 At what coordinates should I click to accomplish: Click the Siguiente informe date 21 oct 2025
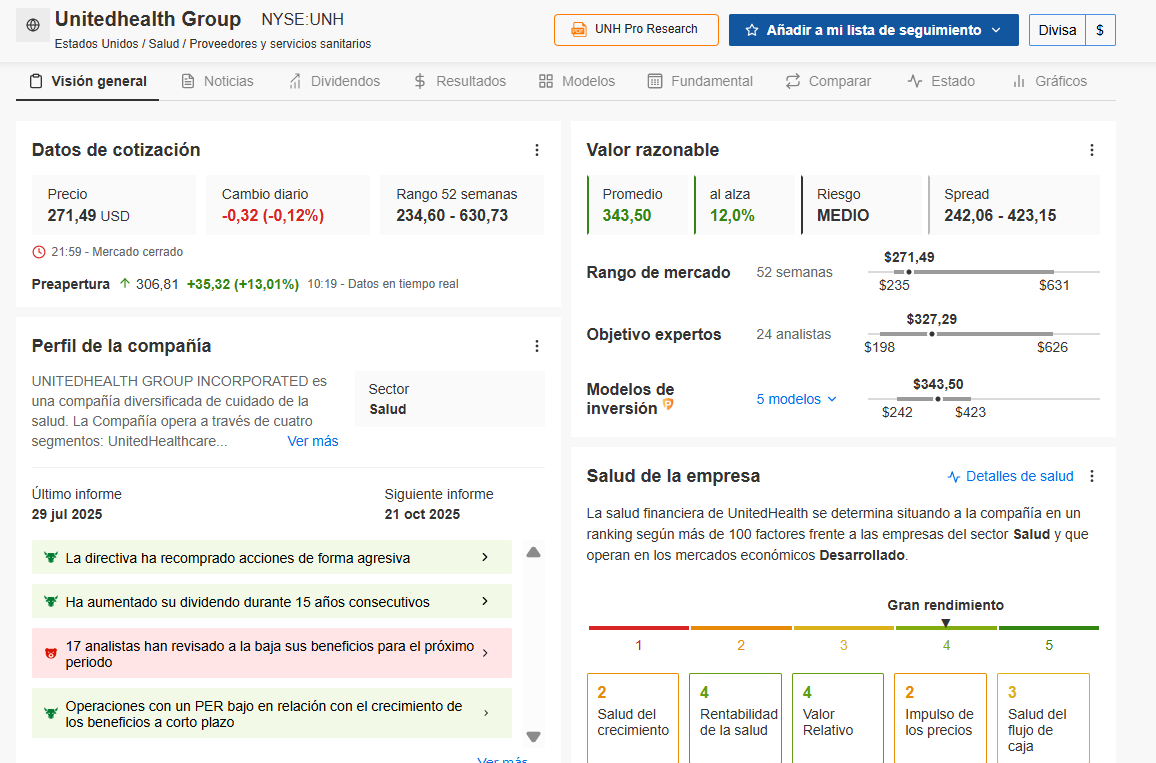(x=422, y=515)
